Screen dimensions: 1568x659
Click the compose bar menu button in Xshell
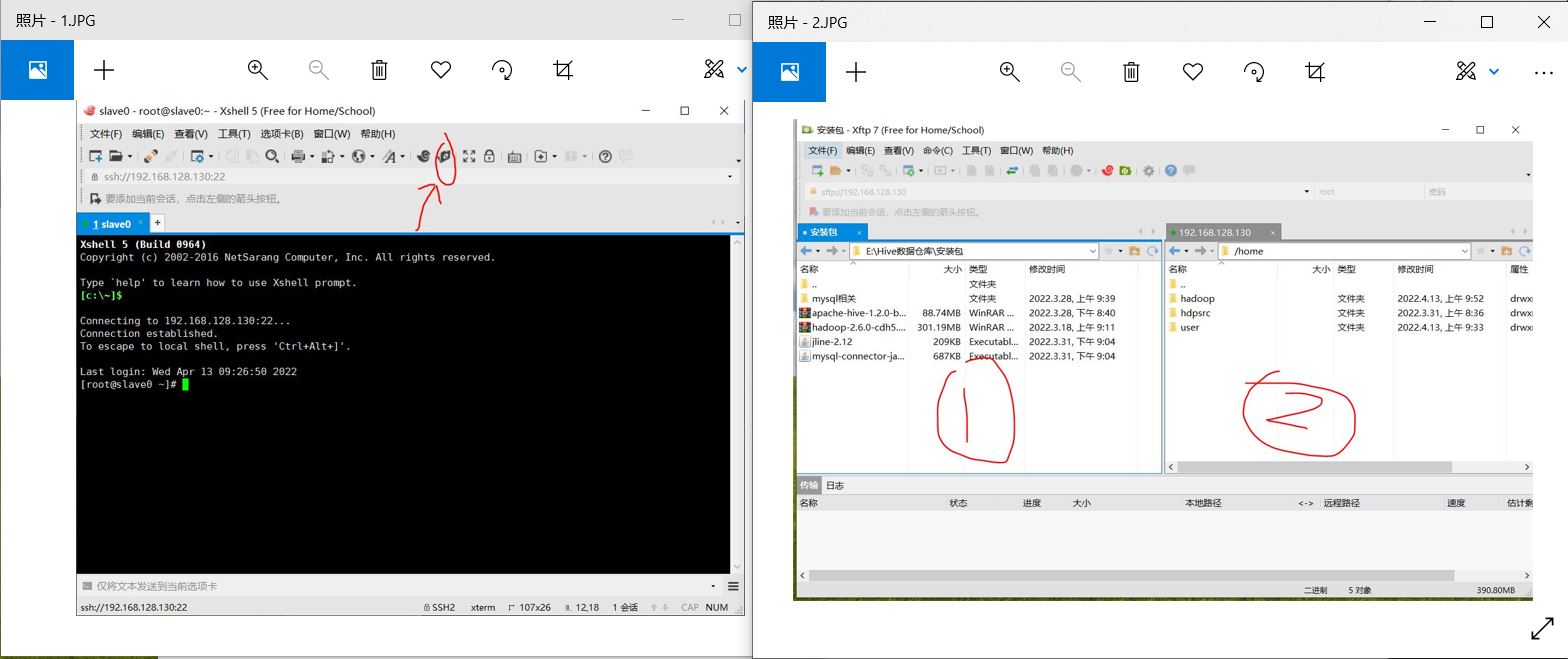tap(733, 586)
